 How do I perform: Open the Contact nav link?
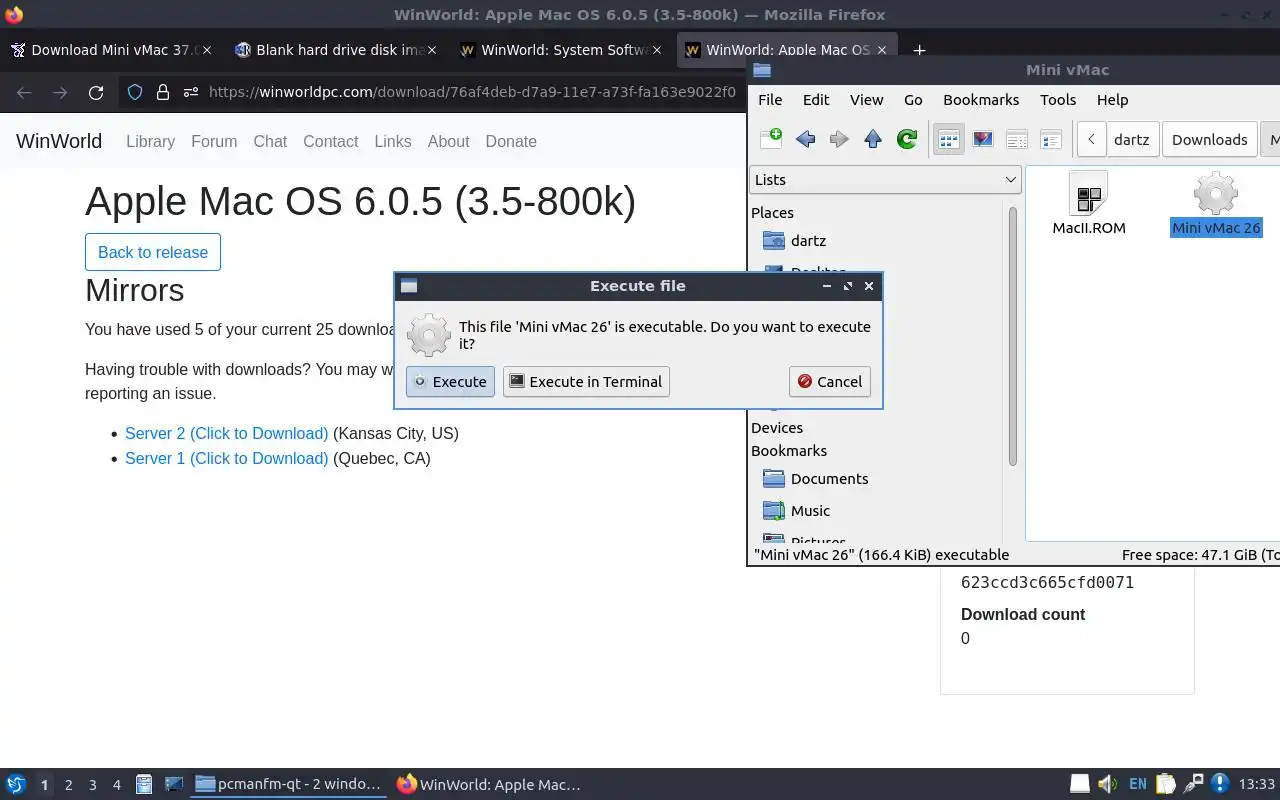330,141
